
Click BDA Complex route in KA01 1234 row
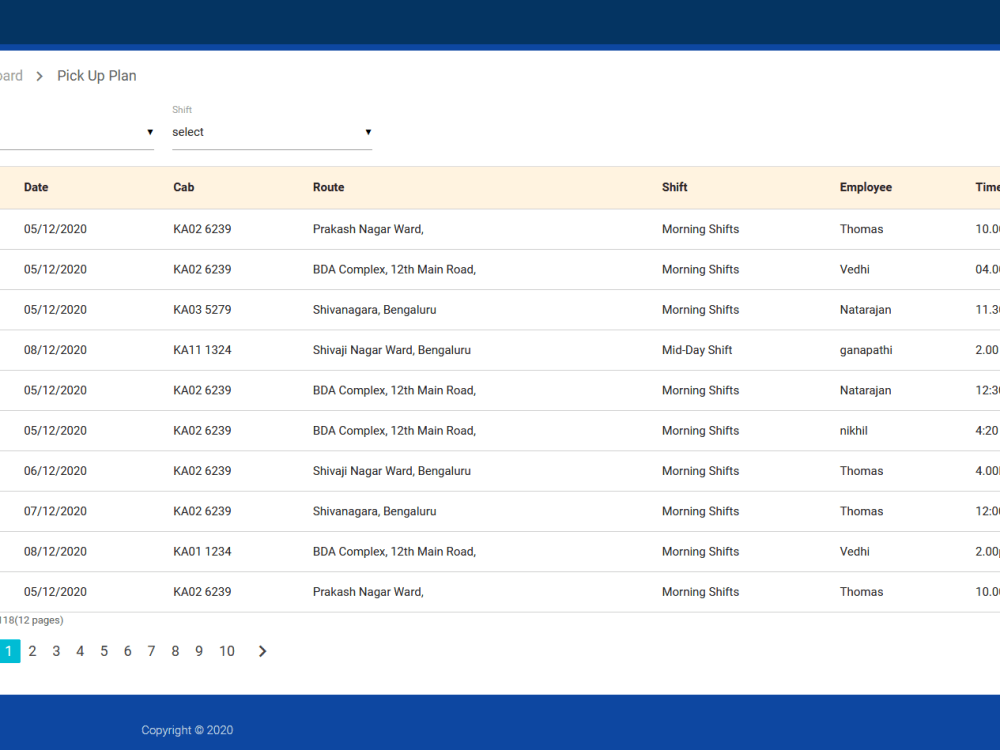(x=394, y=552)
